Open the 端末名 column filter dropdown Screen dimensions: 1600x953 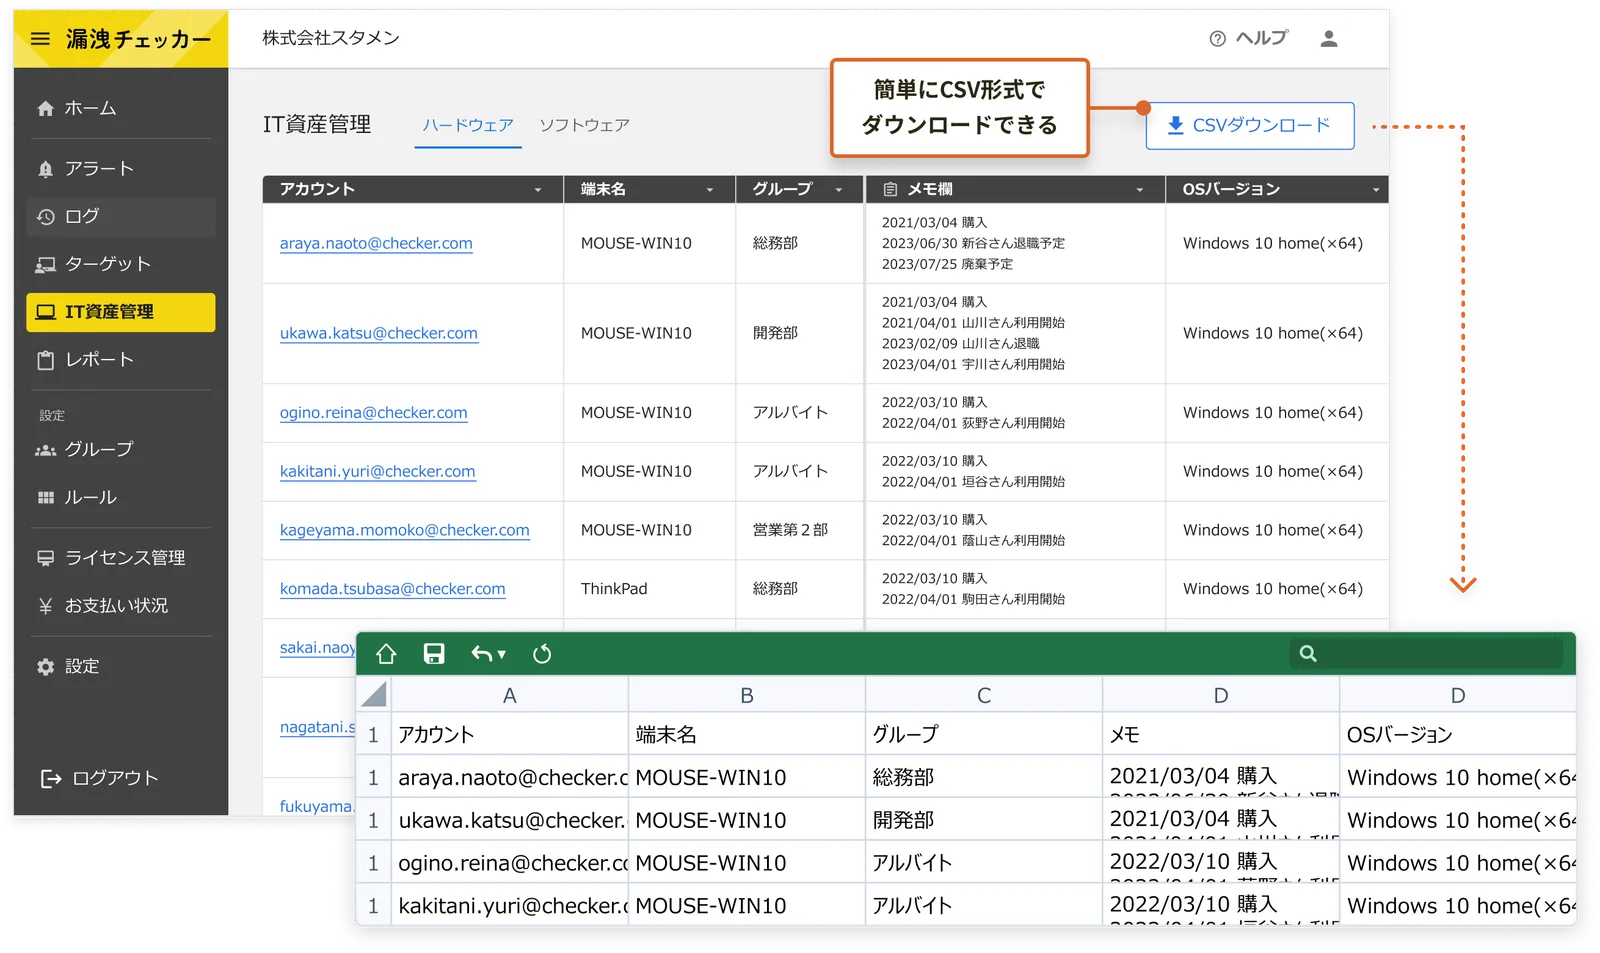pyautogui.click(x=710, y=190)
